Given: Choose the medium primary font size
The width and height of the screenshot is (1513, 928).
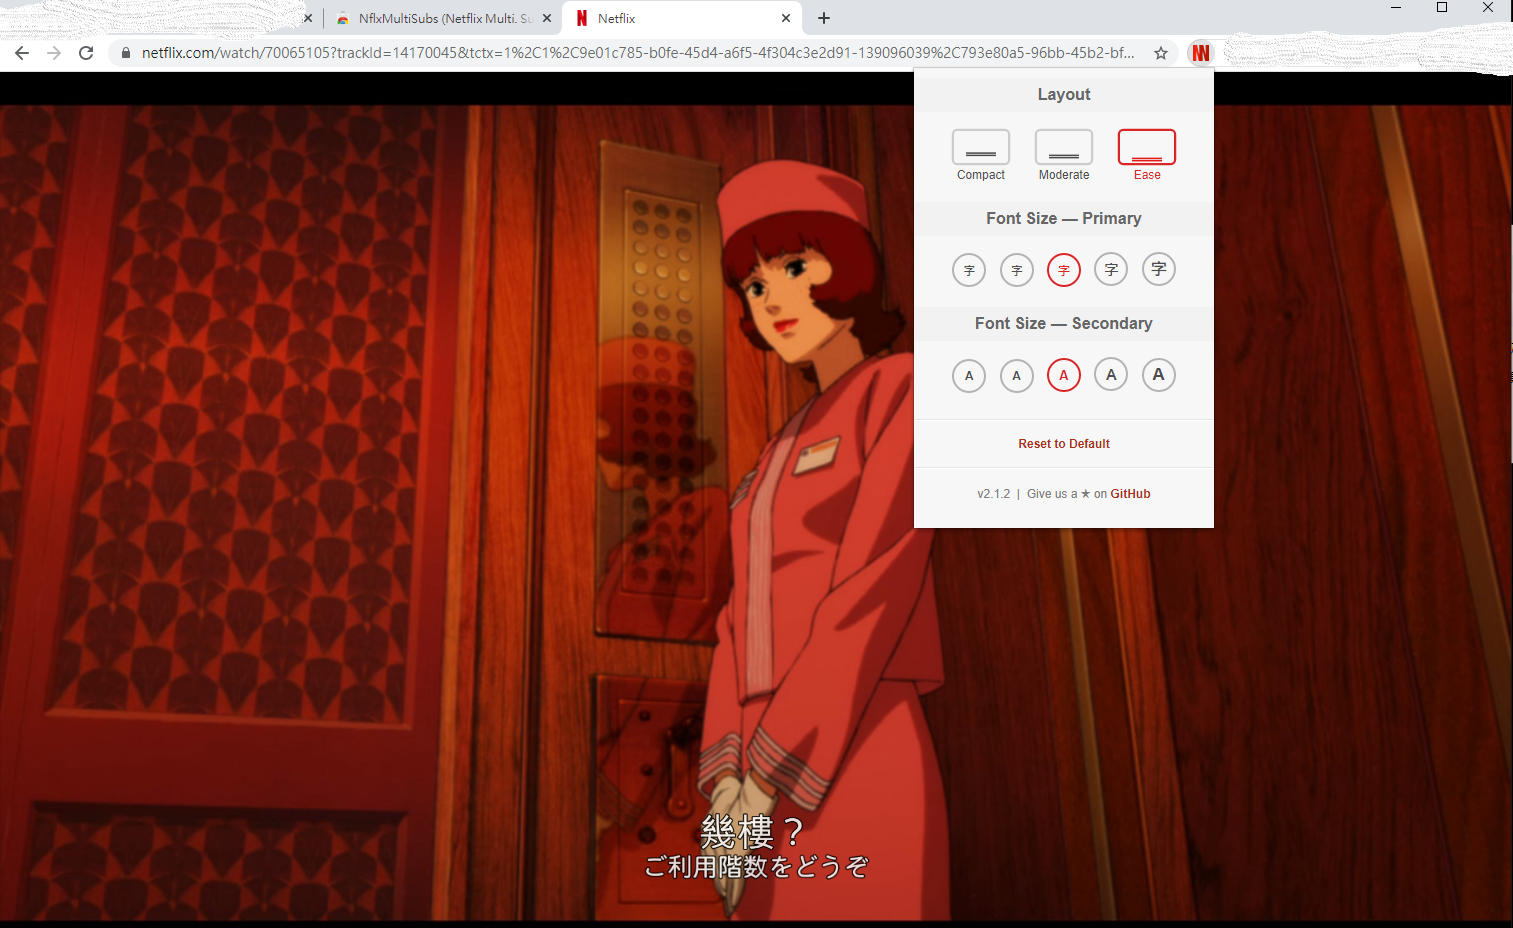Looking at the screenshot, I should [x=1064, y=270].
